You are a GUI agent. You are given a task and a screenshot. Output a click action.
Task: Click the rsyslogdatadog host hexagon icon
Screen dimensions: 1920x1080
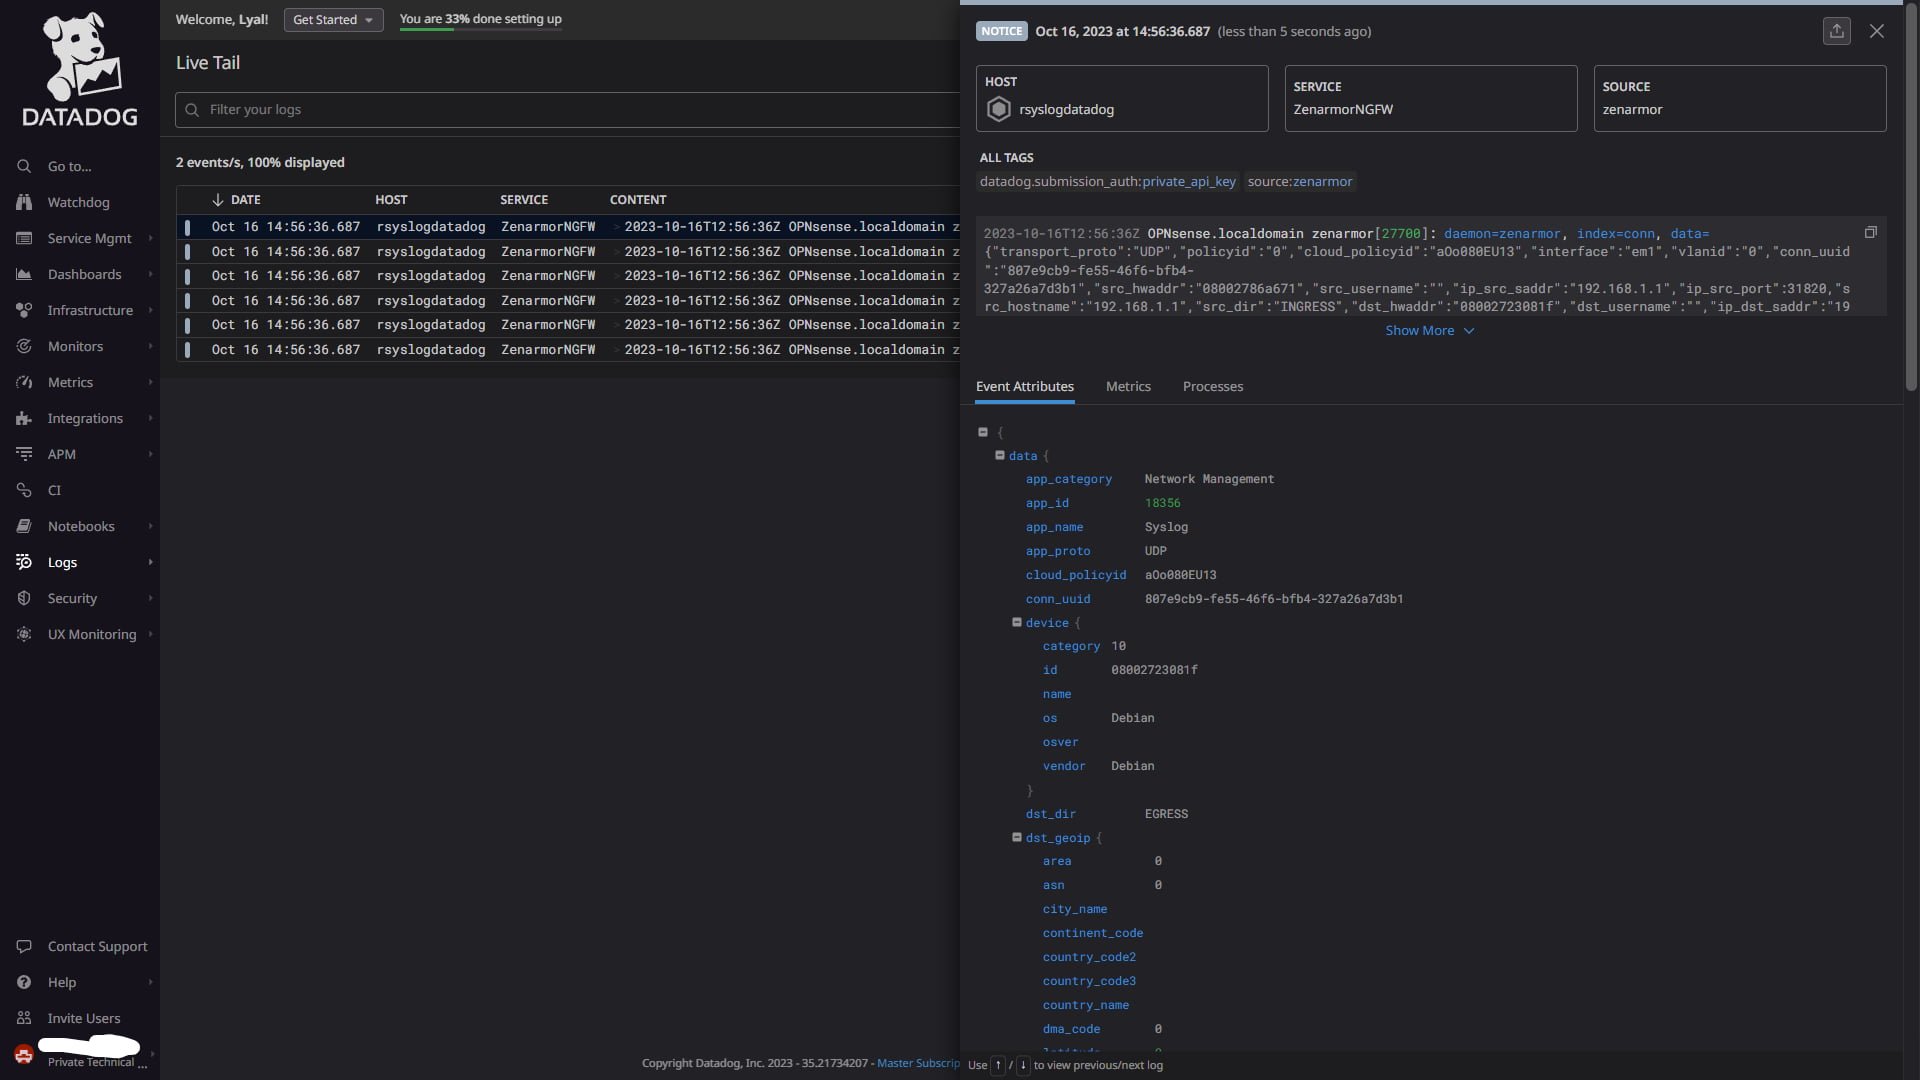pyautogui.click(x=998, y=109)
